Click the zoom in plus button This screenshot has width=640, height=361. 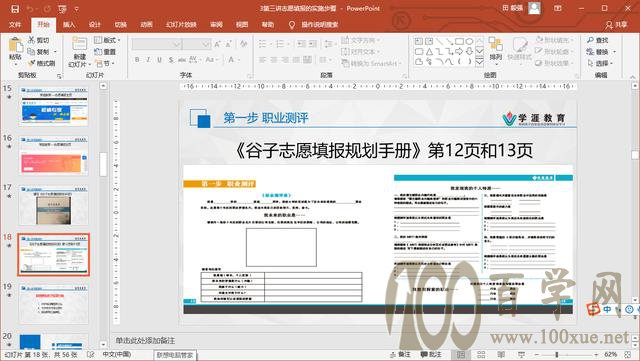(596, 354)
